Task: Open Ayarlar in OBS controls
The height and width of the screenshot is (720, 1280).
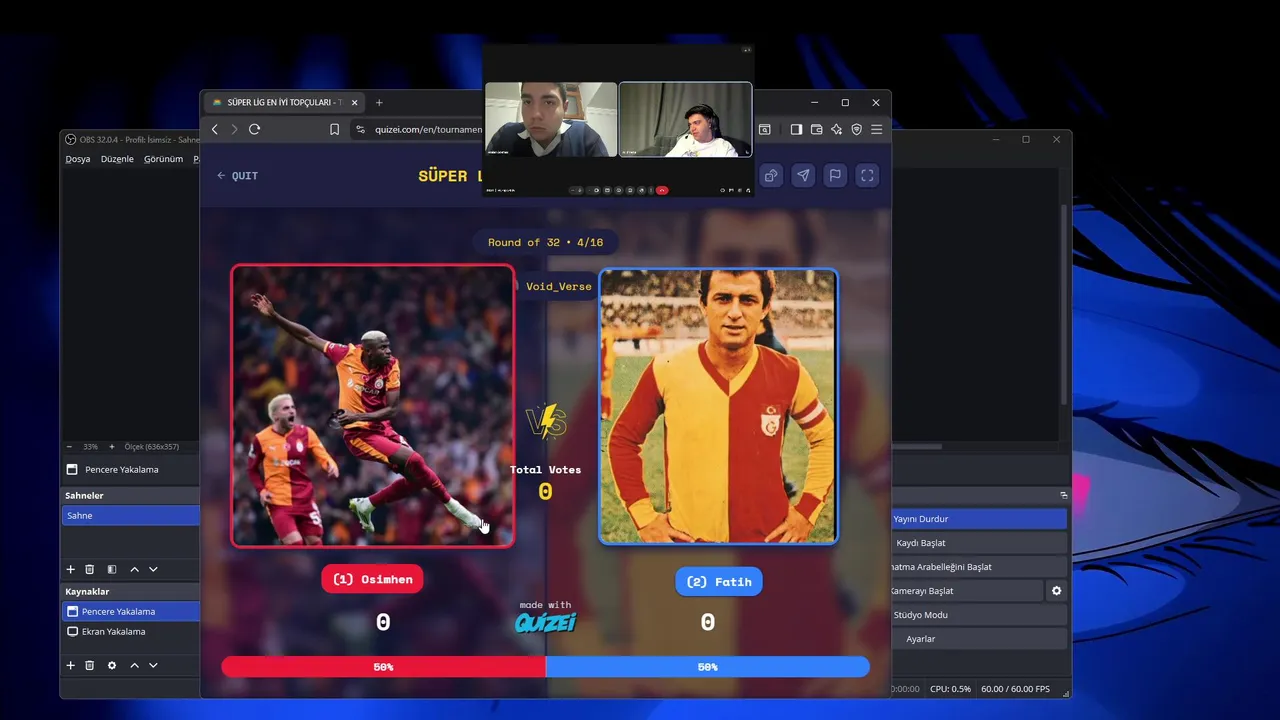Action: (979, 639)
